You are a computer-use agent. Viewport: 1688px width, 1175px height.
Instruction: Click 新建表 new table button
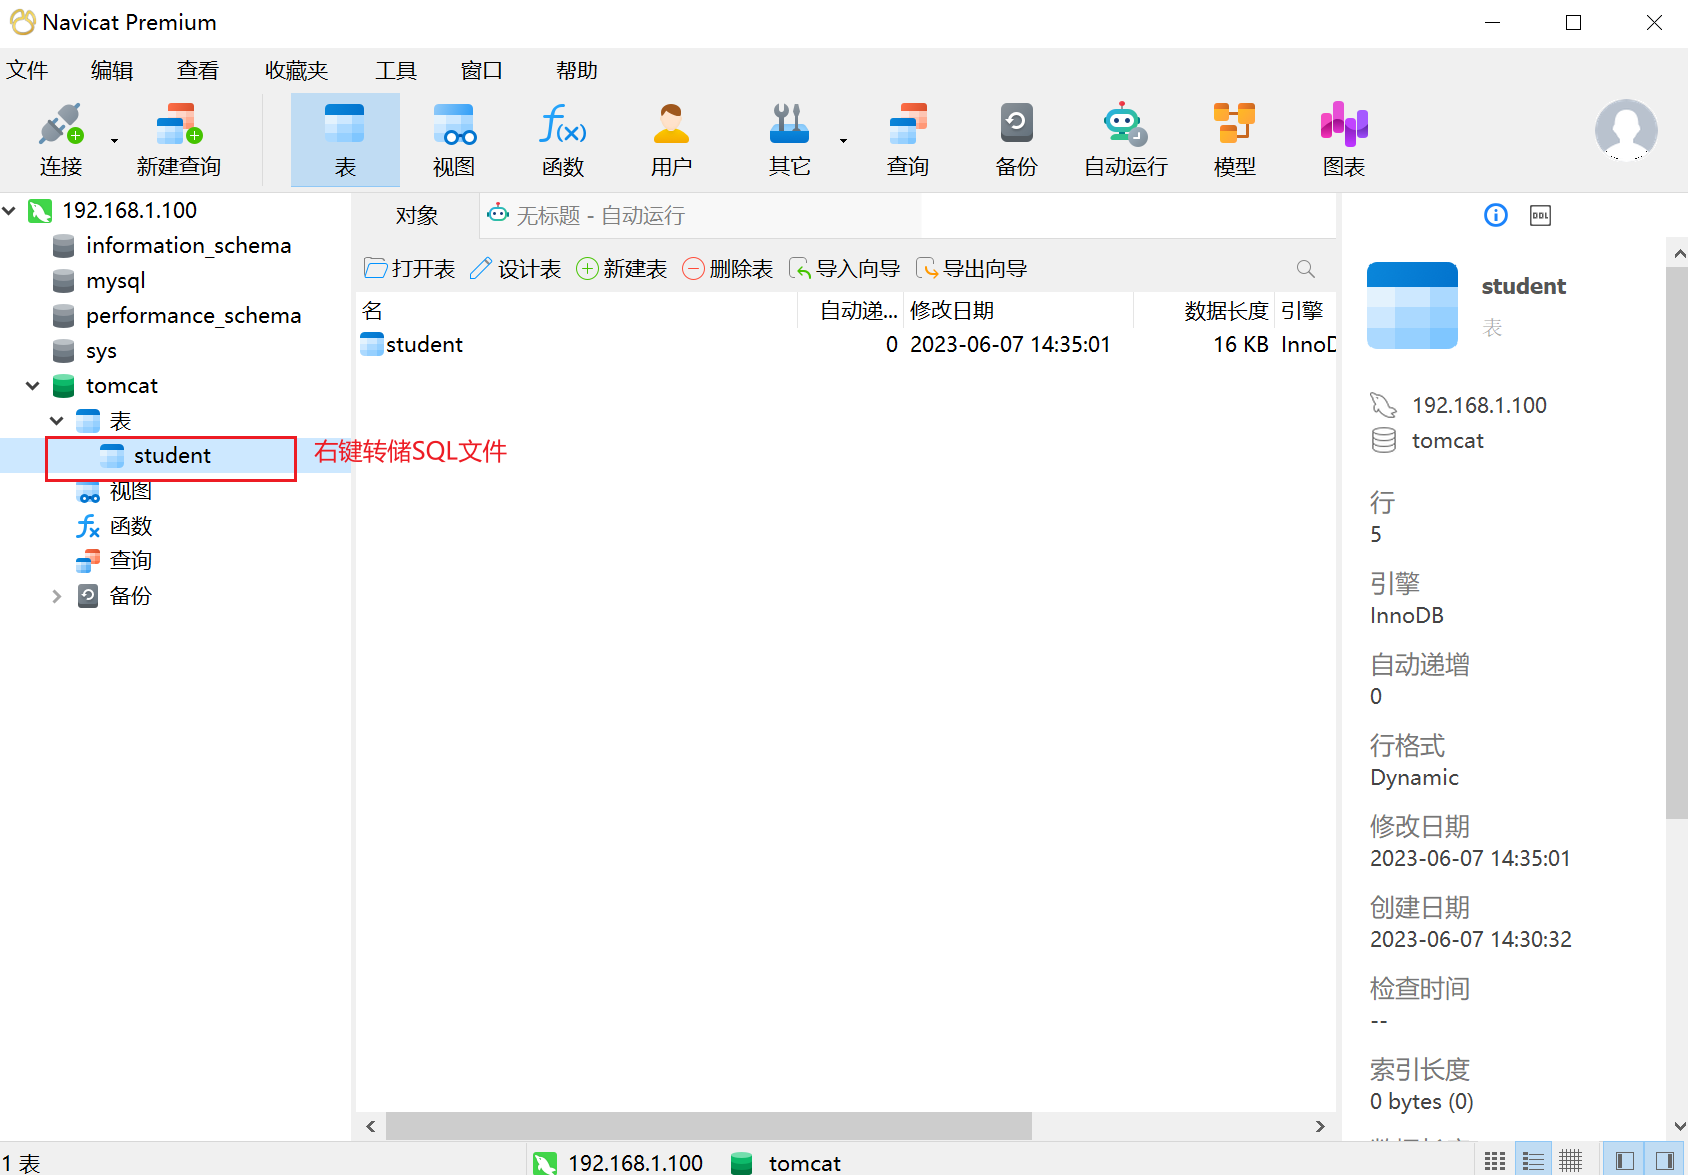coord(622,269)
